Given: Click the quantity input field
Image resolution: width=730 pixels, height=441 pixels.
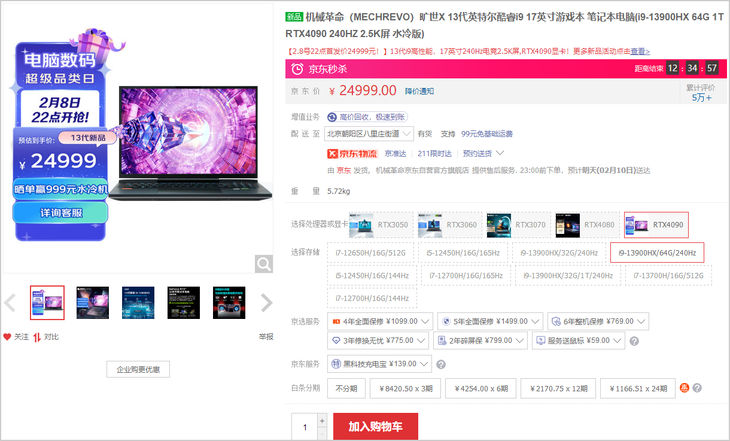Looking at the screenshot, I should click(305, 427).
